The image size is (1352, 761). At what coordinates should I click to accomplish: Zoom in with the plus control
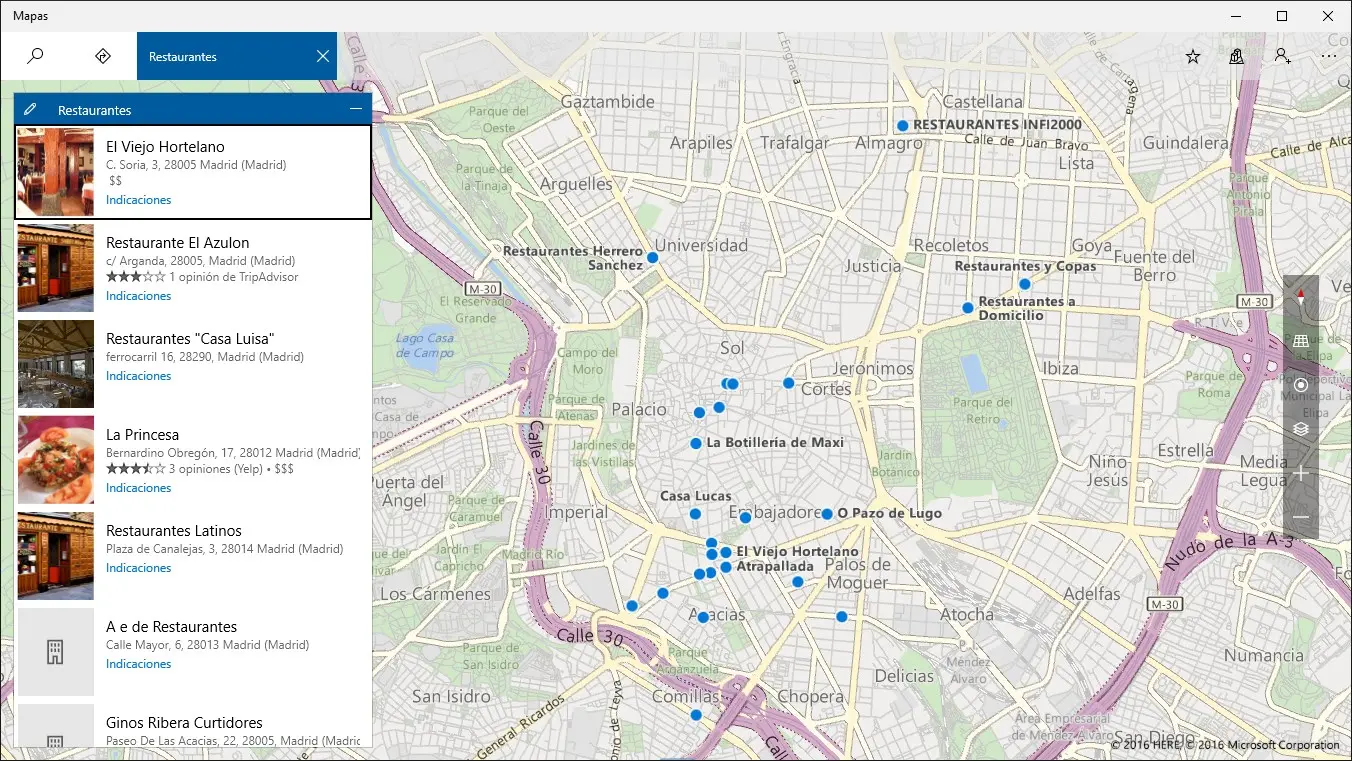[1301, 473]
